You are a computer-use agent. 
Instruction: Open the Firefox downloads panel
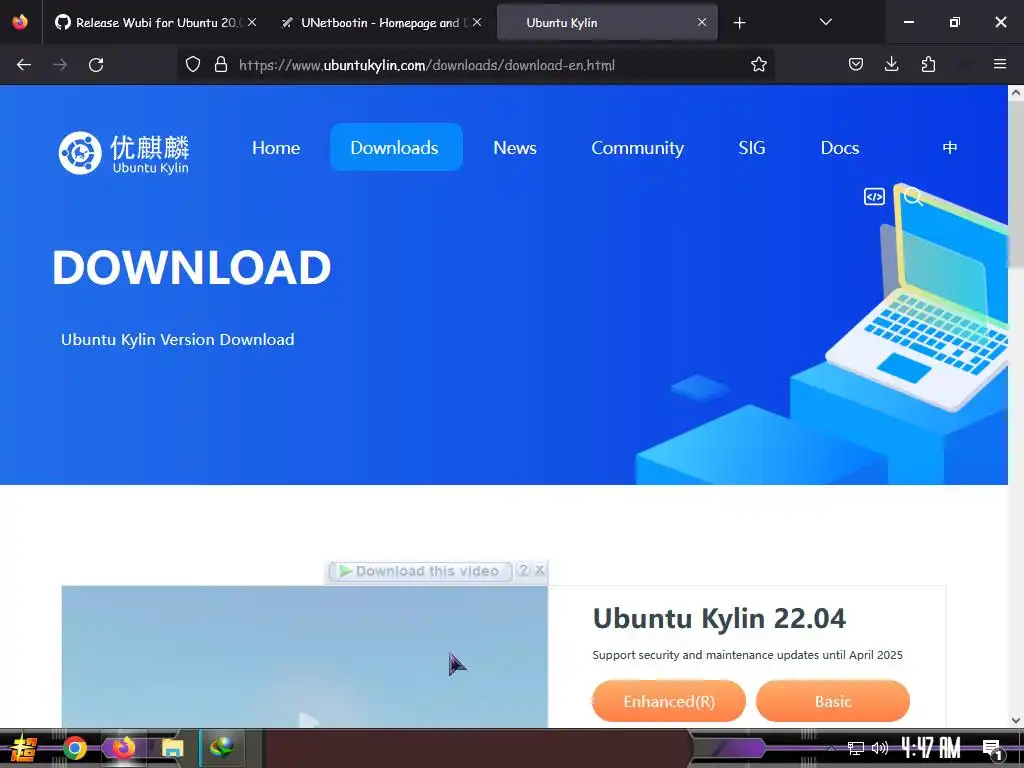(891, 64)
